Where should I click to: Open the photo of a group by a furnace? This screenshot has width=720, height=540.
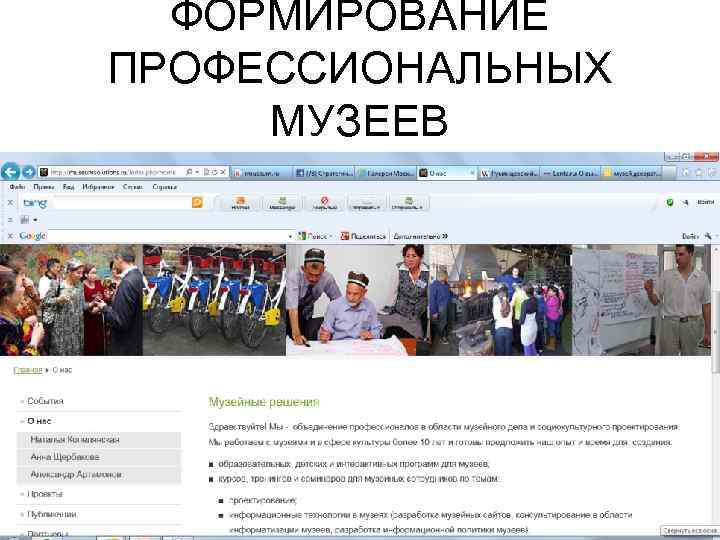tap(501, 300)
